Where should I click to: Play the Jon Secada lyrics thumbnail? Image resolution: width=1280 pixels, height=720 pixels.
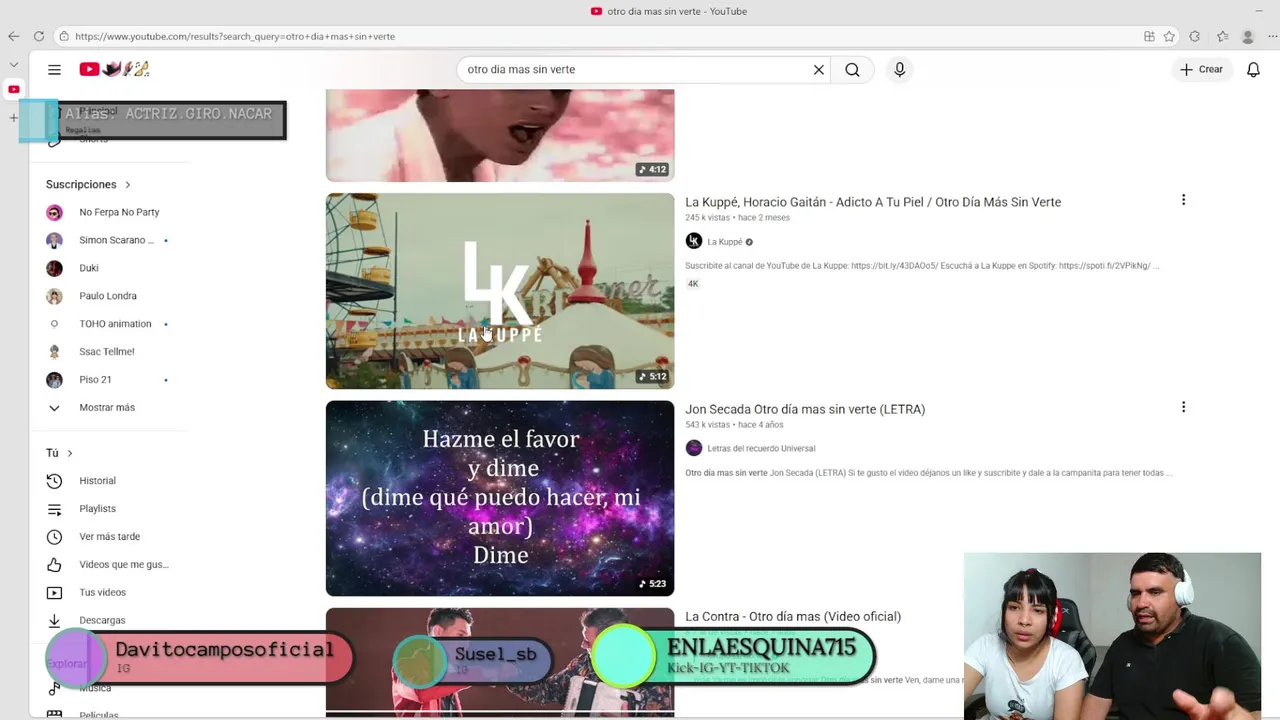(500, 498)
